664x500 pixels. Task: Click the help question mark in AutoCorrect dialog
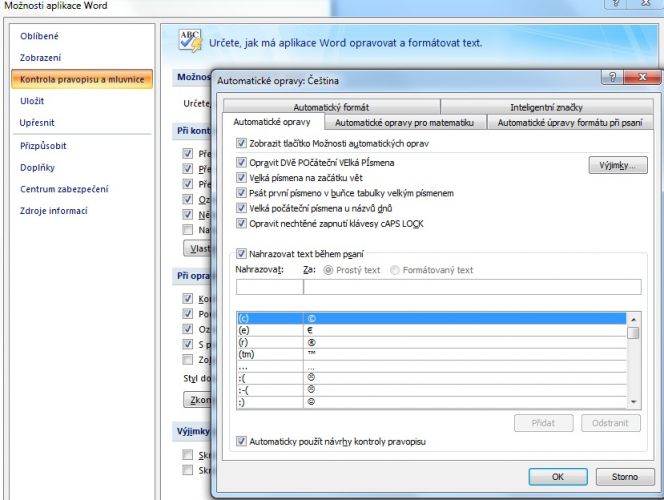coord(612,77)
